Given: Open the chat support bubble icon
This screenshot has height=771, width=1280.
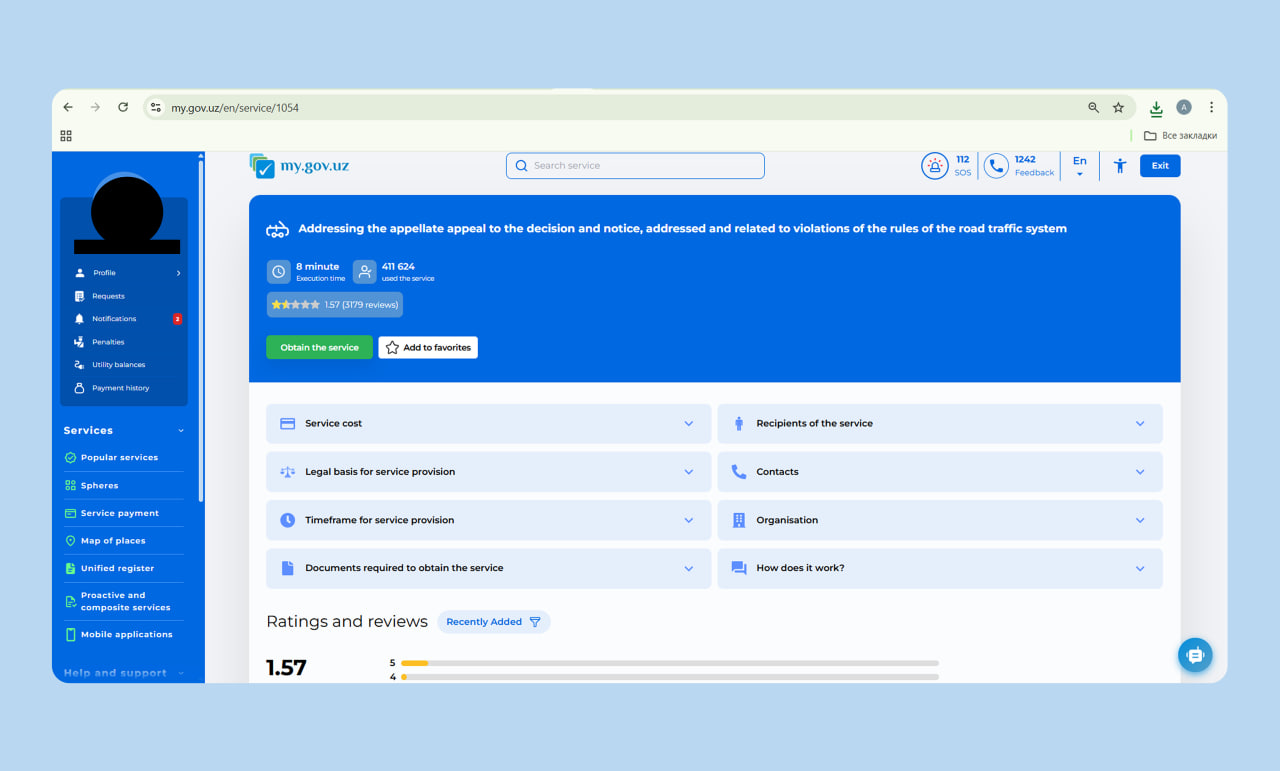Looking at the screenshot, I should [x=1195, y=655].
